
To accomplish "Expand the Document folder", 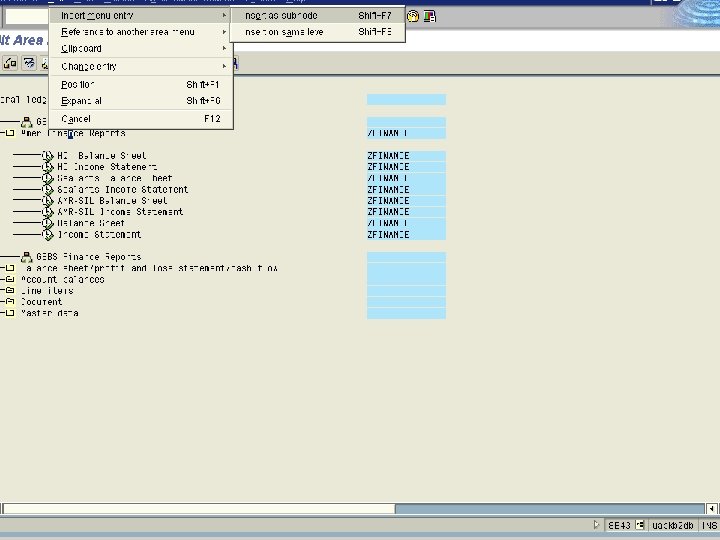I will tap(9, 302).
